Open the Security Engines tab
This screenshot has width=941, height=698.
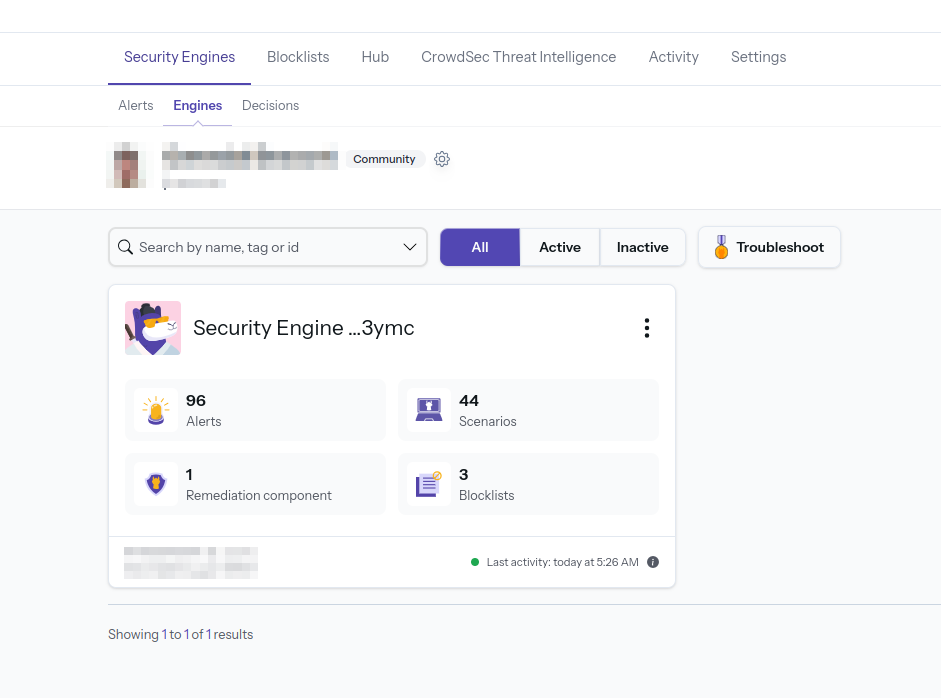point(179,57)
